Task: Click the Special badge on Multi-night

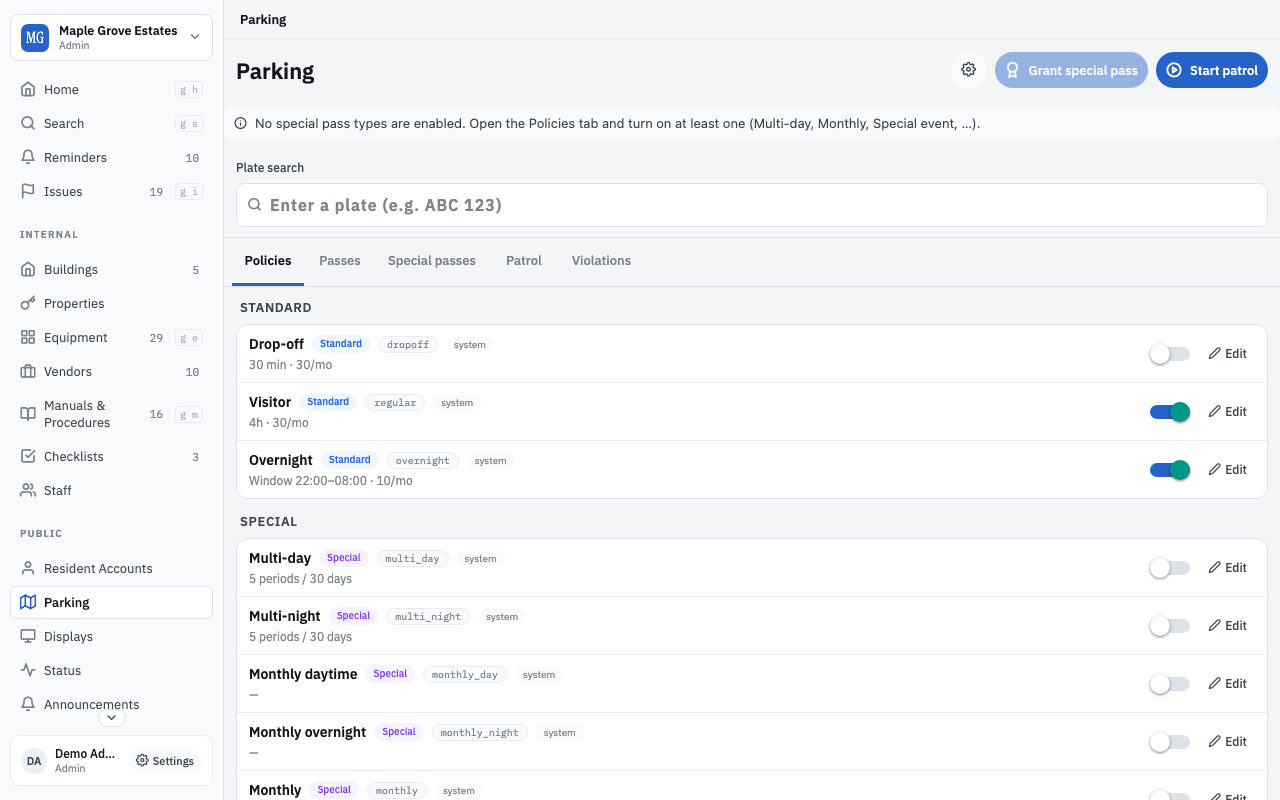Action: coord(354,616)
